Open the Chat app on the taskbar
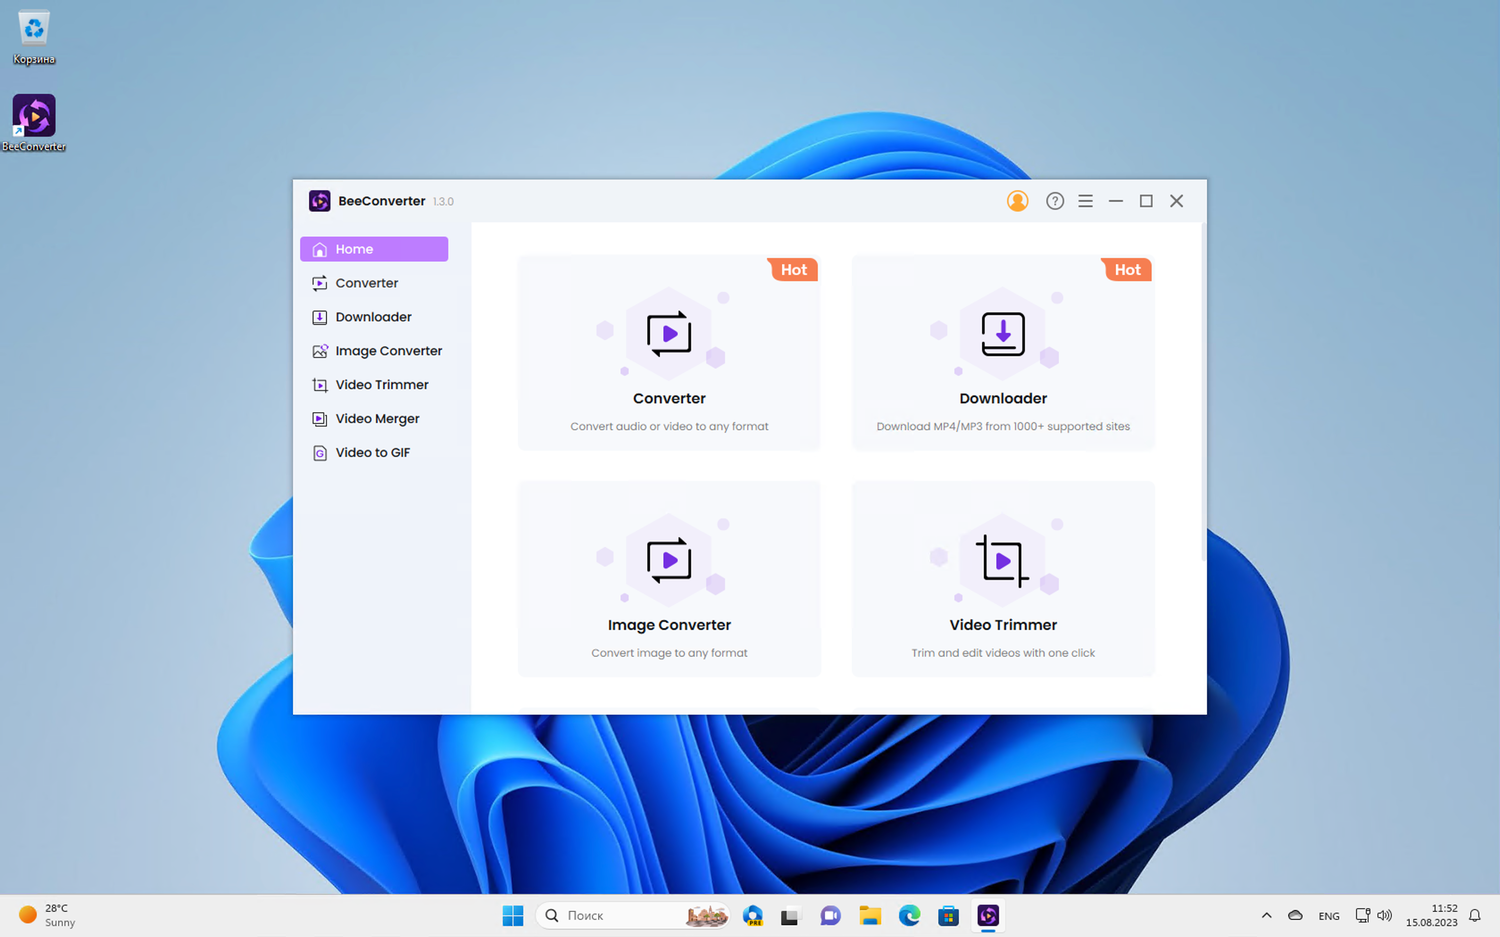 [830, 915]
